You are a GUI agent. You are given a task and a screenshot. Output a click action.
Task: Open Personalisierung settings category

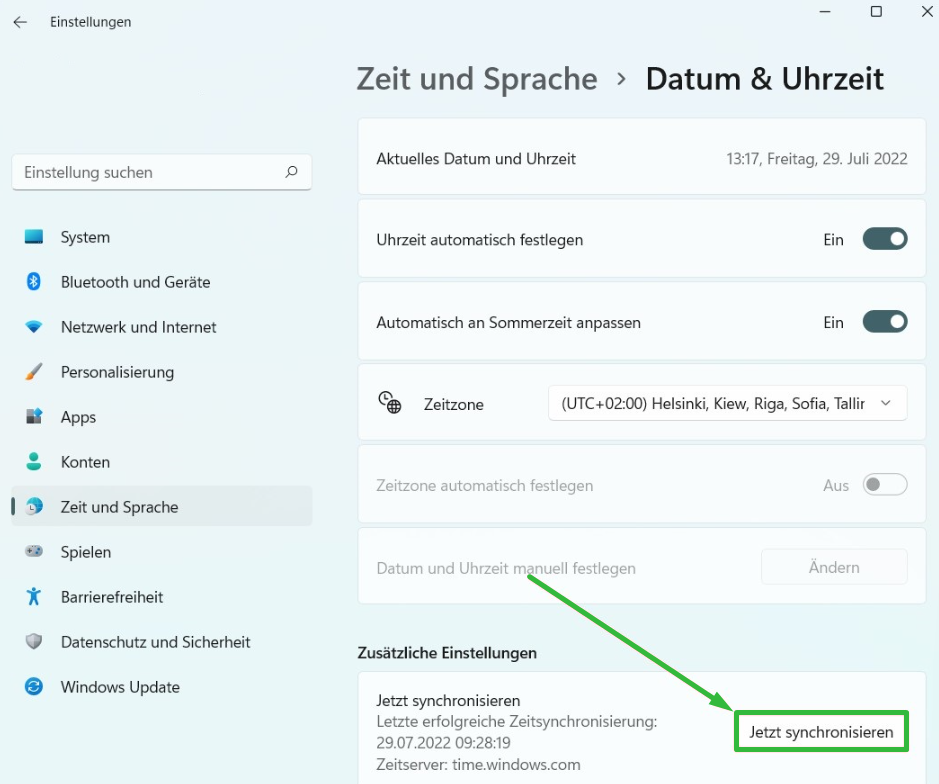162,372
